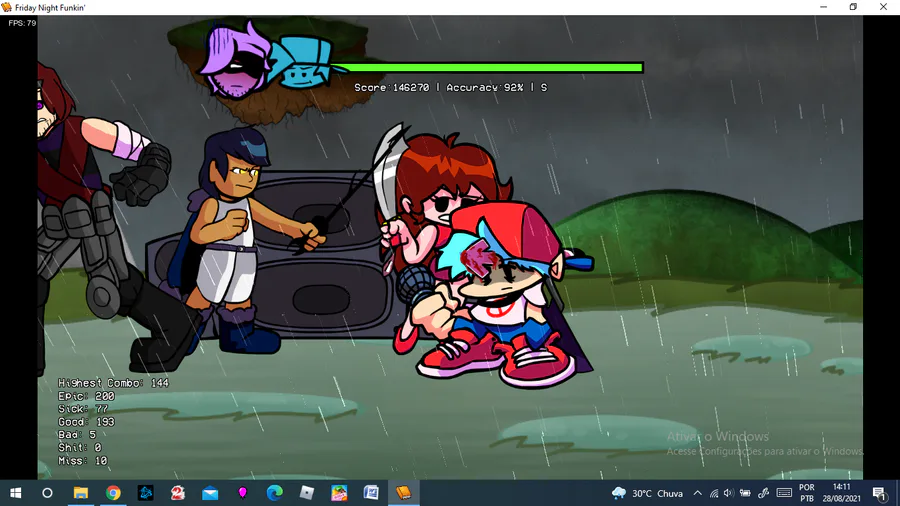Open the black-and-blue app icon in taskbar
Screen dimensions: 900x506
coord(145,493)
